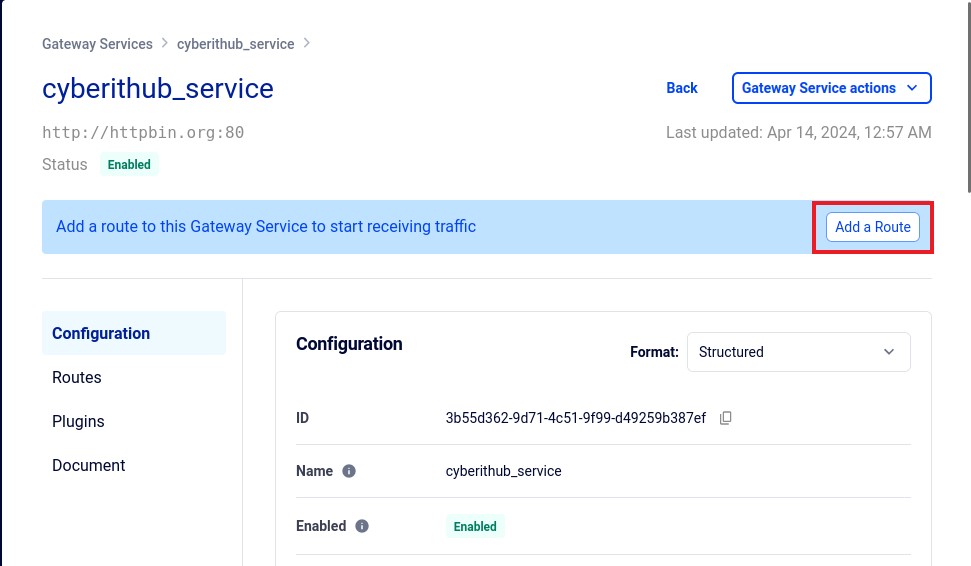The image size is (971, 566).
Task: Click the Add a Route button
Action: click(873, 227)
